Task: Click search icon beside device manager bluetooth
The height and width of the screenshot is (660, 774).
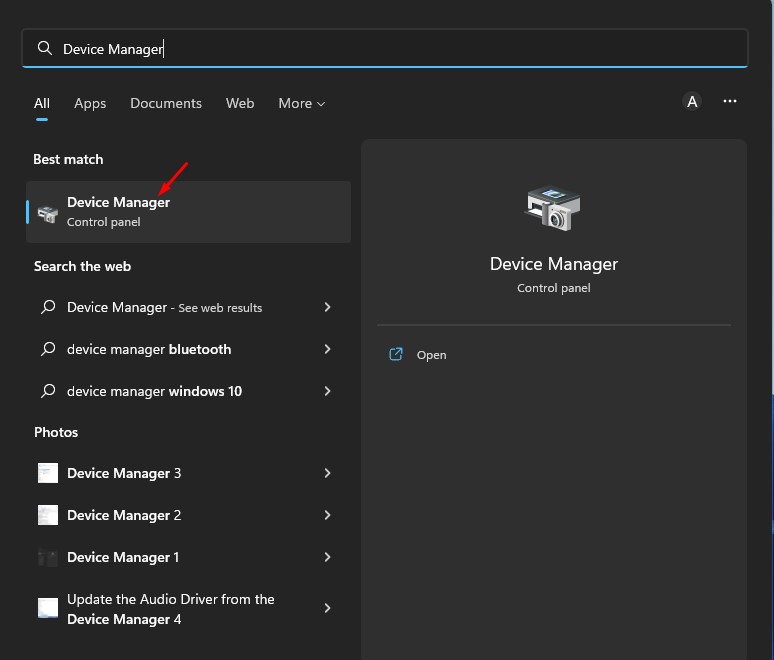Action: coord(48,349)
